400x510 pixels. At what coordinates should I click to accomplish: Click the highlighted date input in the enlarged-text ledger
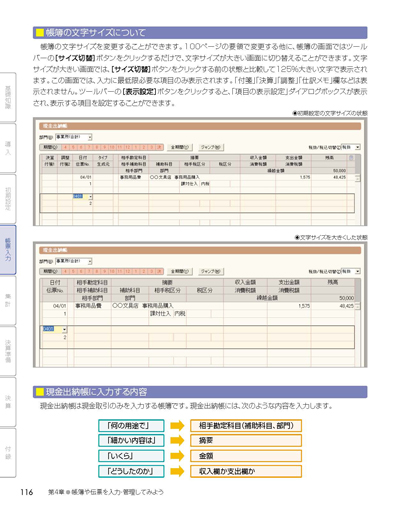[52, 329]
